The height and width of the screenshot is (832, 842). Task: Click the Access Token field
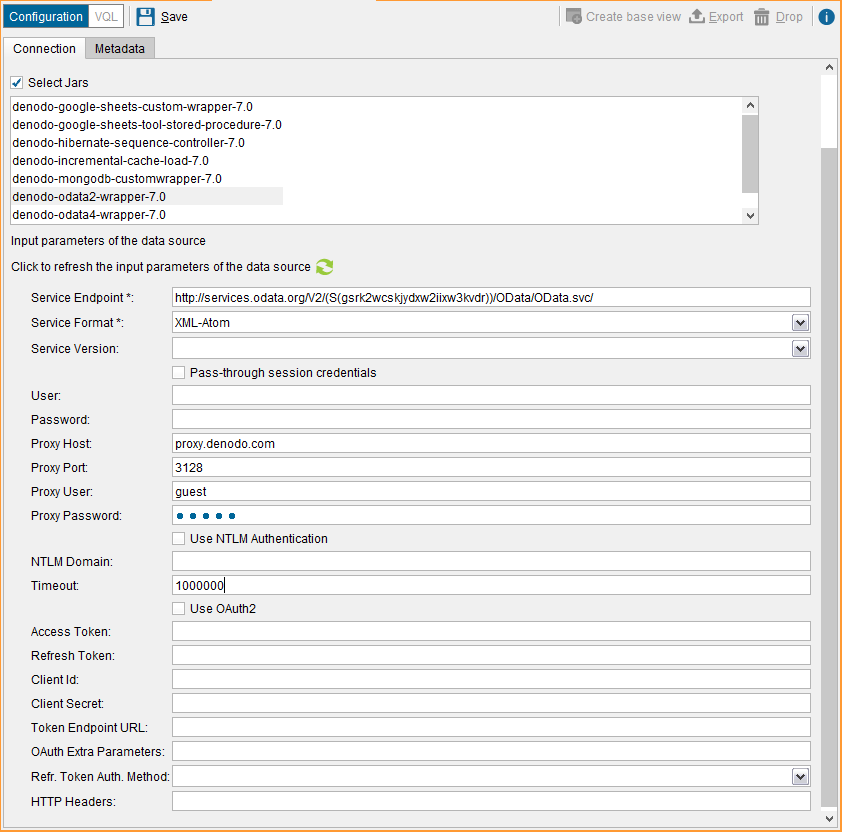point(491,632)
